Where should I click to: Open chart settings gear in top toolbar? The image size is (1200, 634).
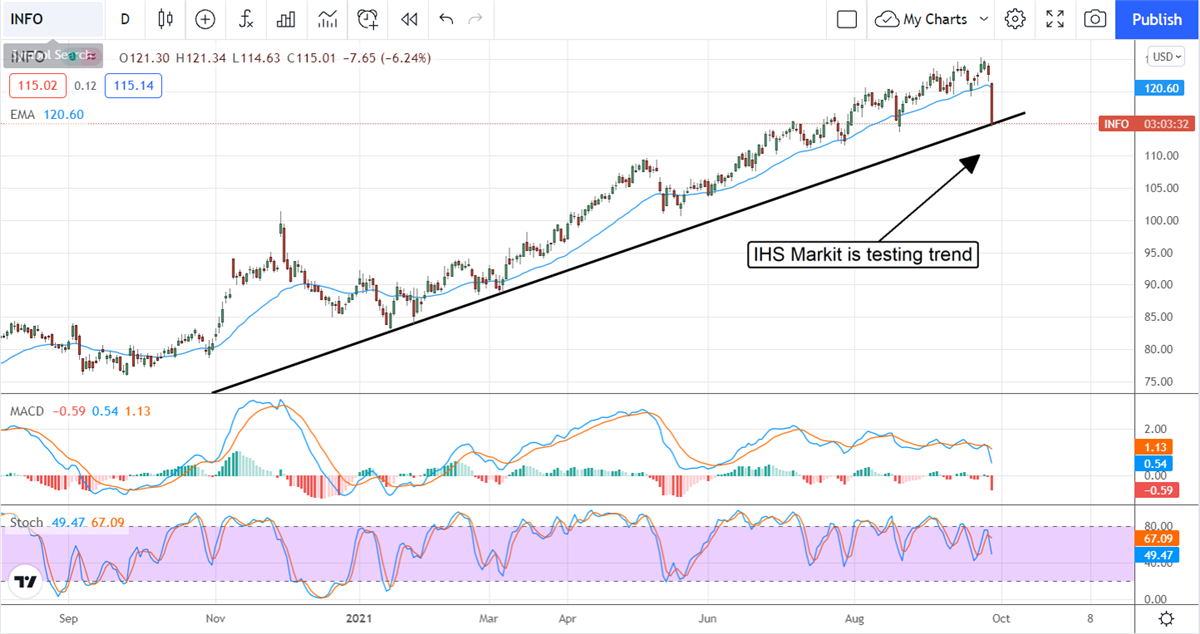1015,19
